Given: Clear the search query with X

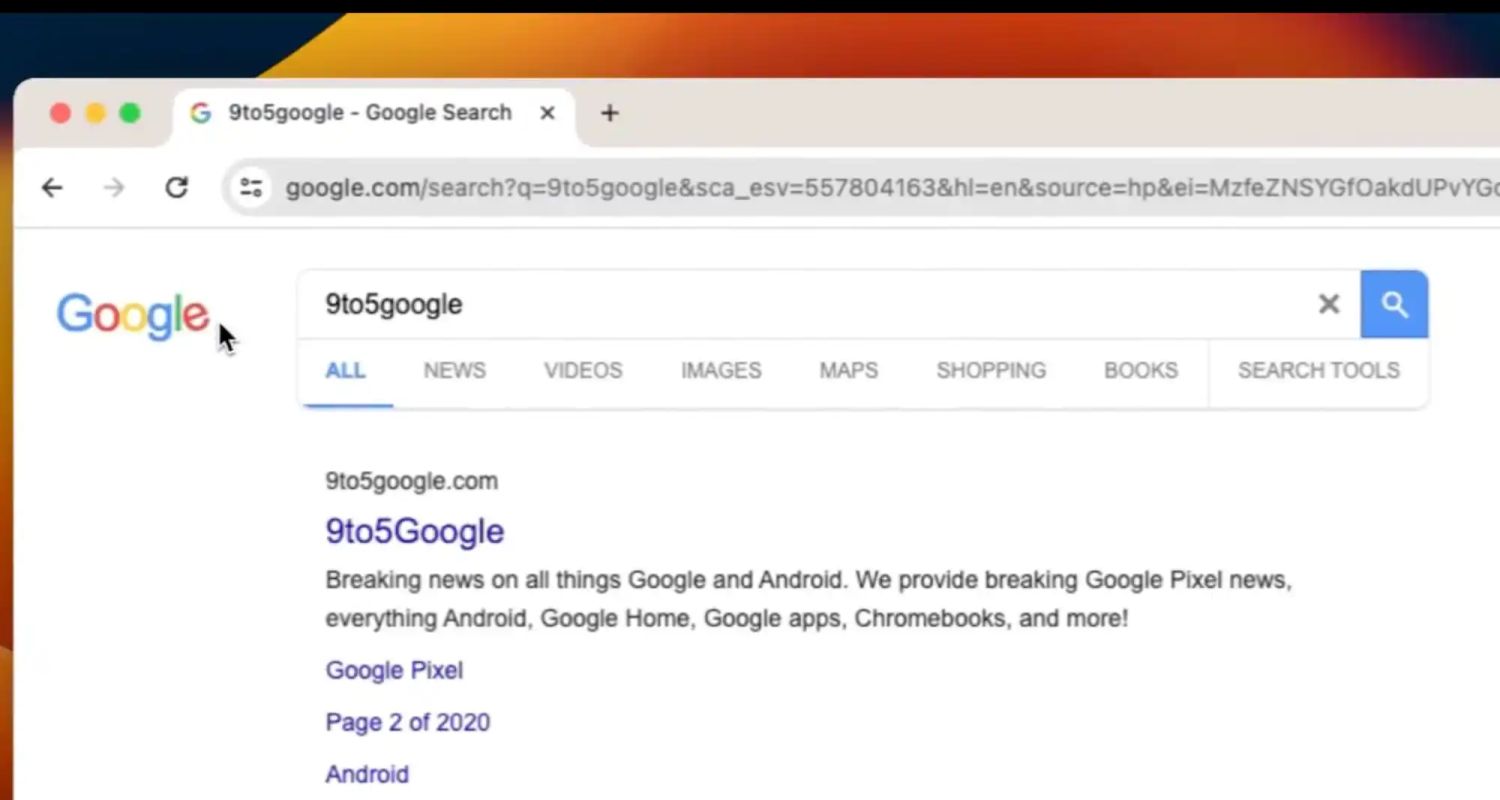Looking at the screenshot, I should (x=1328, y=304).
